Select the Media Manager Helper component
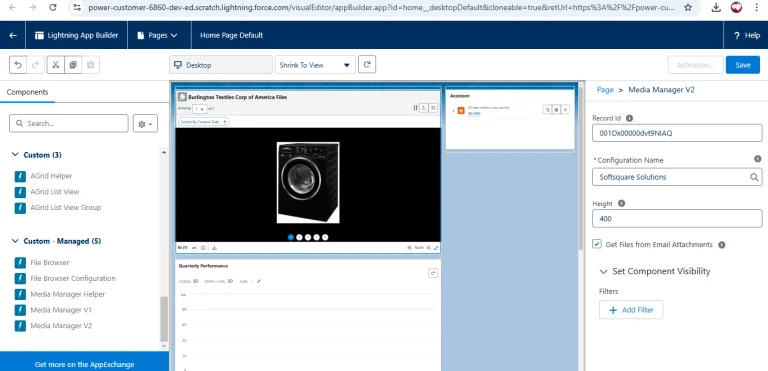The height and width of the screenshot is (371, 768). tap(68, 294)
